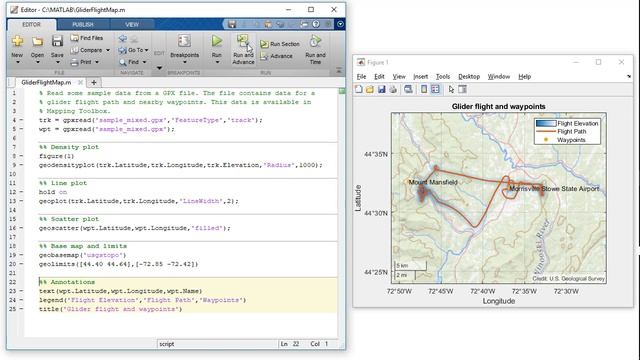The image size is (640, 360).
Task: Open Window menu in Figure 1
Action: tap(499, 77)
